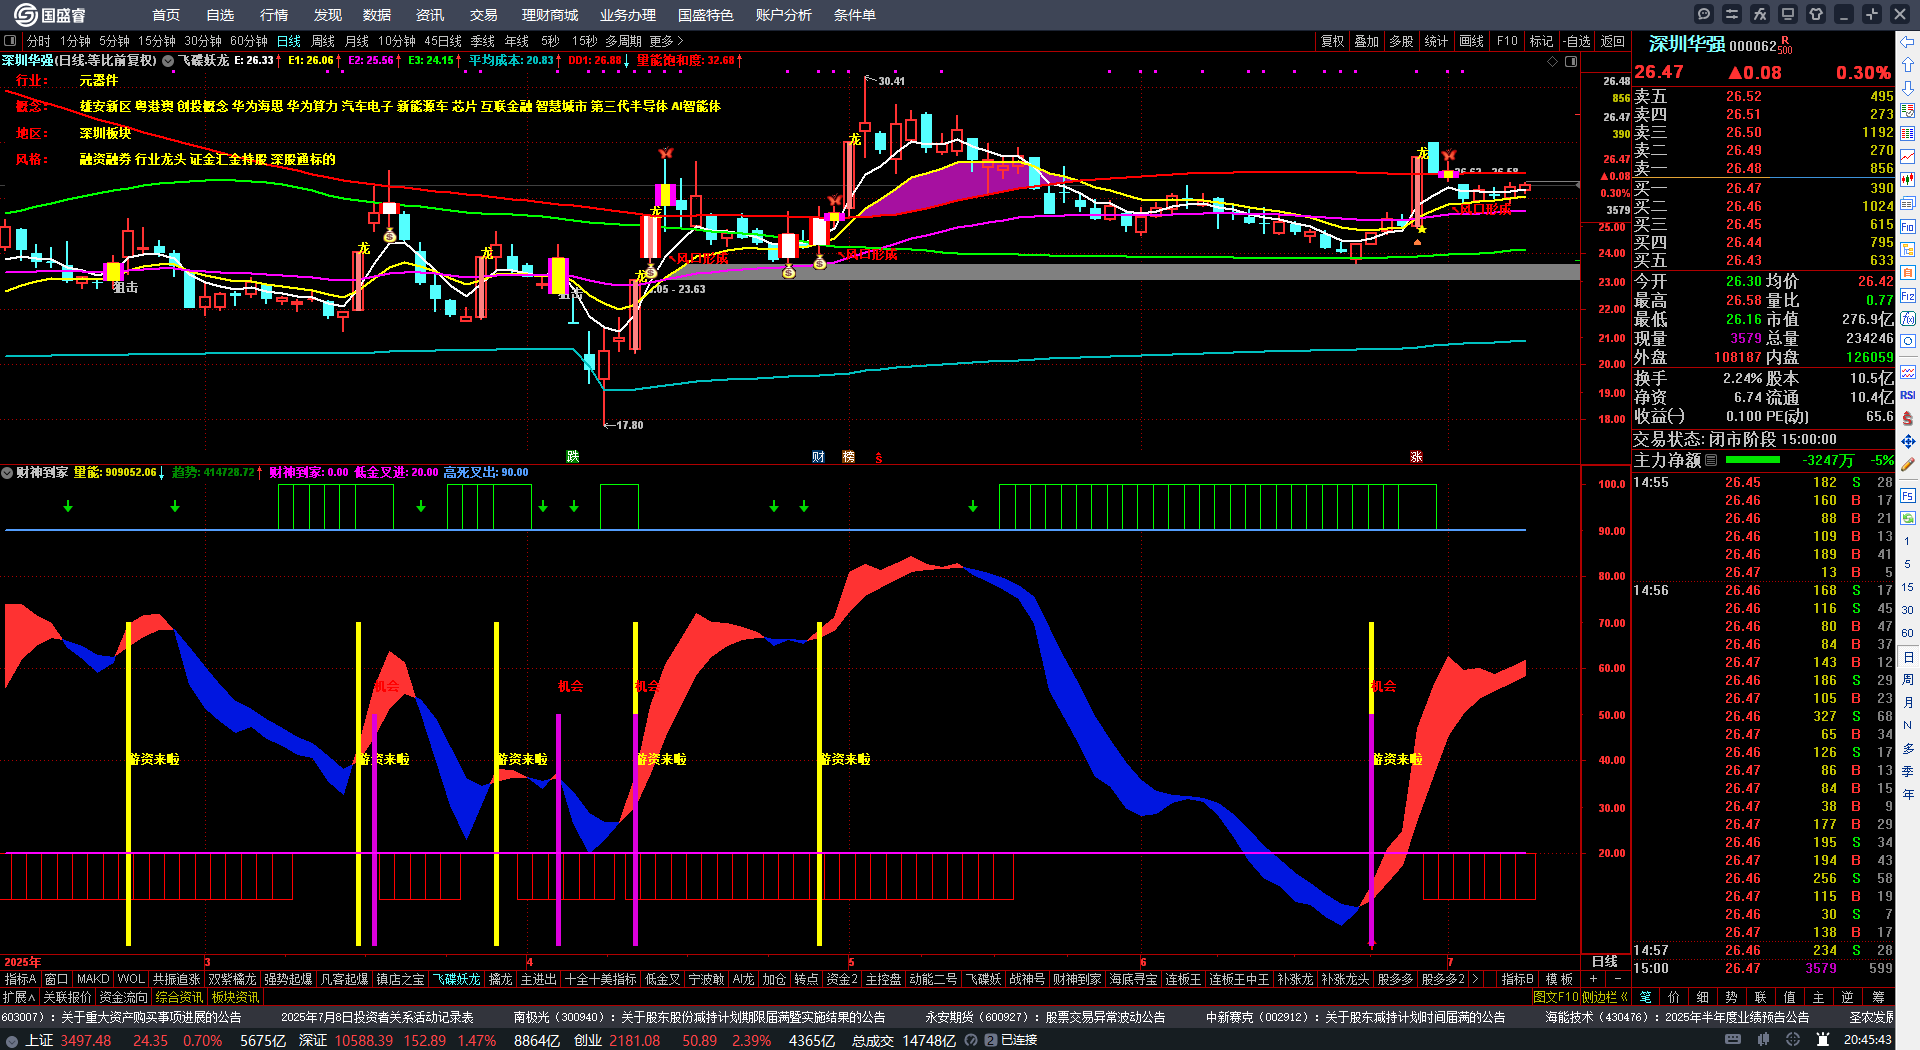
Task: Click the round arrow icon before 上证 index
Action: [12, 1041]
